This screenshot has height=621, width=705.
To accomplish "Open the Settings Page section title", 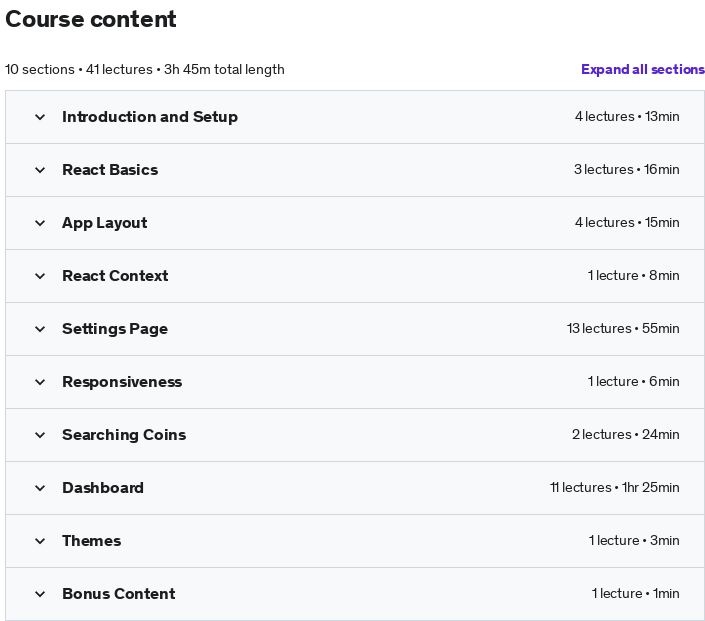I will pos(115,329).
